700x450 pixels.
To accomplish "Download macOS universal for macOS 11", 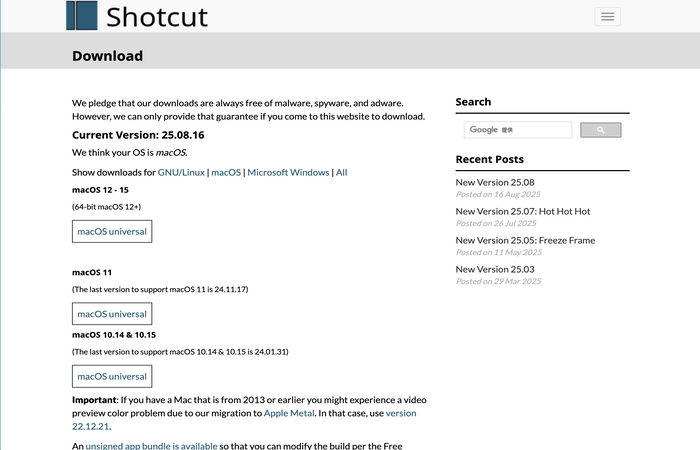I will pos(112,314).
